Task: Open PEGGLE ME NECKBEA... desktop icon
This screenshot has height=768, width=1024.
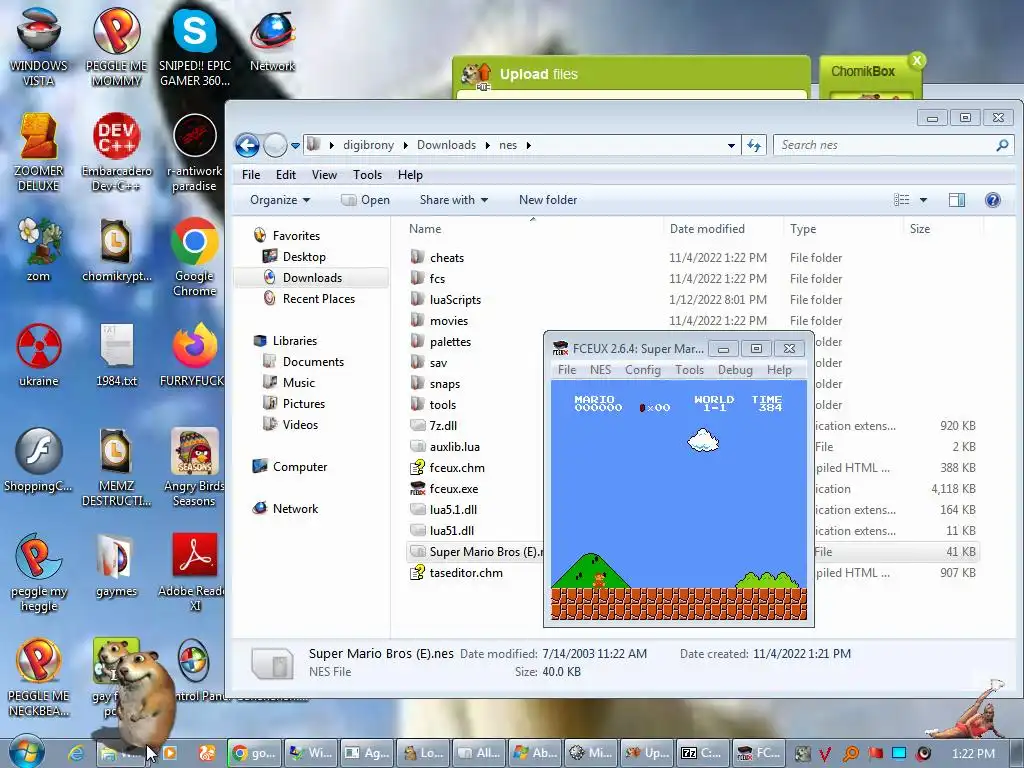Action: click(39, 677)
